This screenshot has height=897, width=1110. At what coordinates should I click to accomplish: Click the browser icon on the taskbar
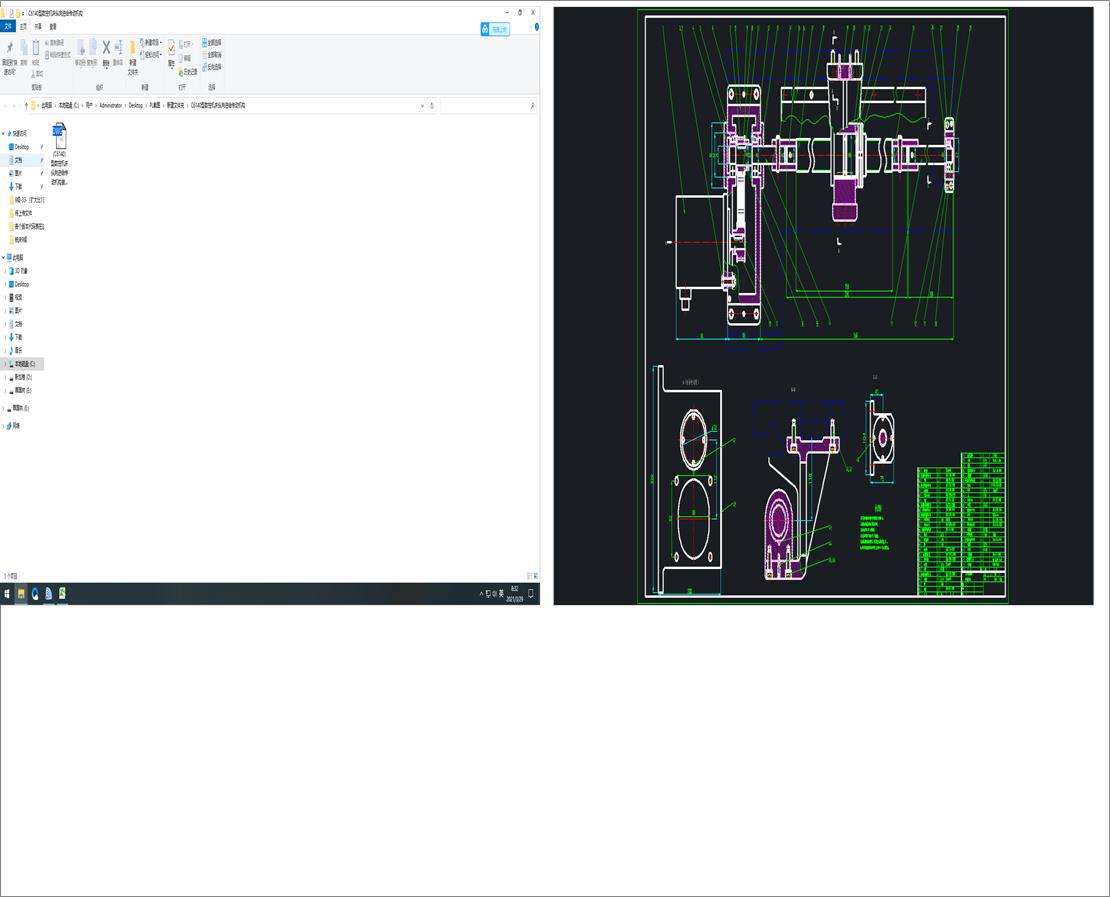(35, 593)
